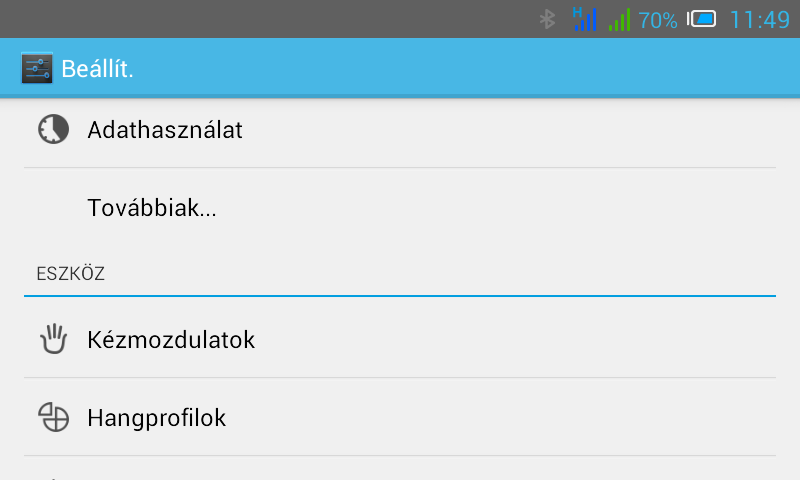Open the Hangprofilok sound profiles entry

(400, 417)
